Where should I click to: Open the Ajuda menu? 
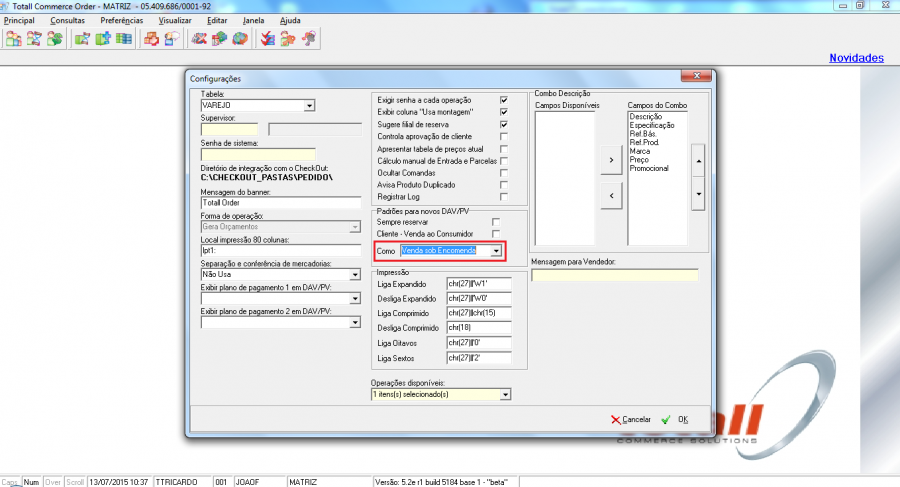pyautogui.click(x=290, y=20)
